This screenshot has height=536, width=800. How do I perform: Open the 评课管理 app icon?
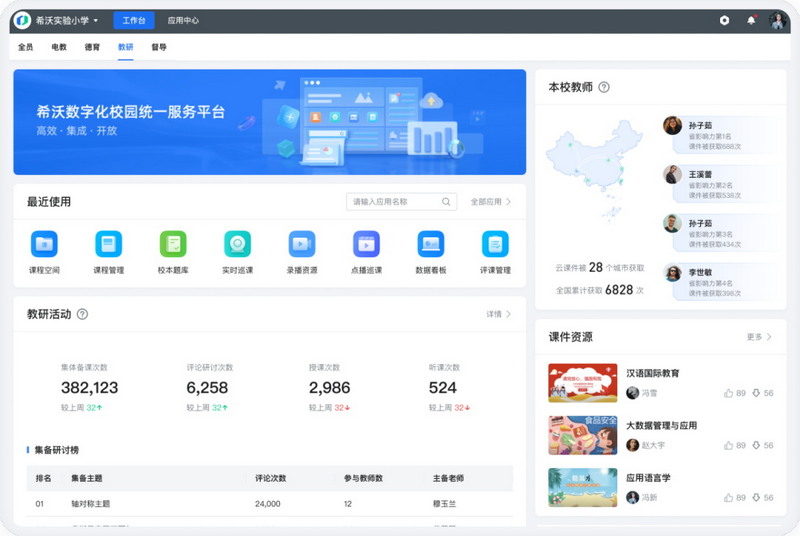pos(495,244)
